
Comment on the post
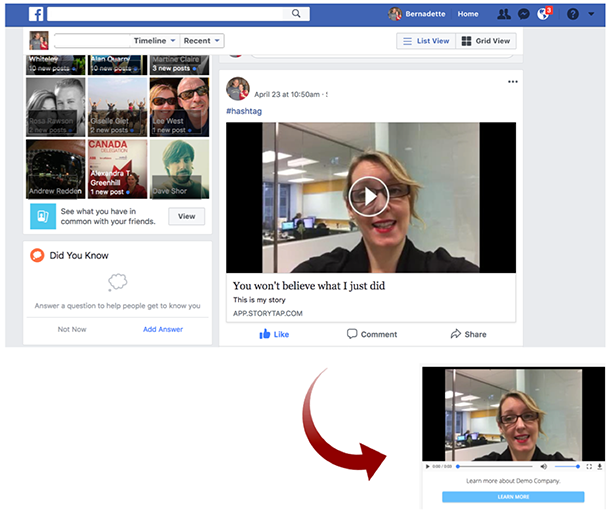pyautogui.click(x=372, y=334)
